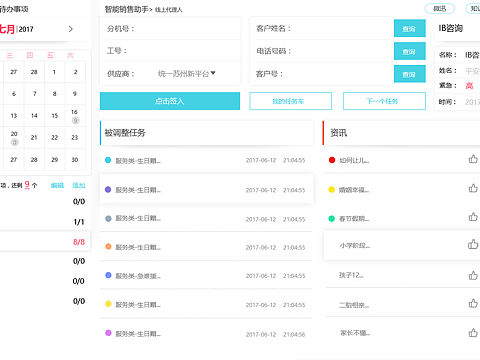Go to next month with calendar arrow

tap(70, 29)
